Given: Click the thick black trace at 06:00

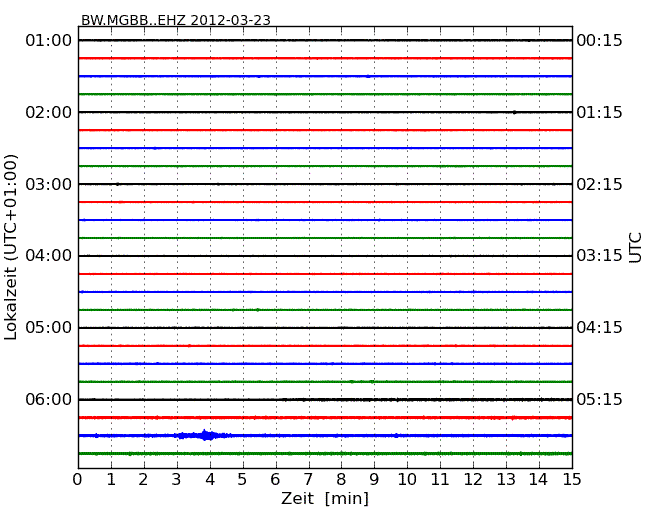Looking at the screenshot, I should 325,399.
